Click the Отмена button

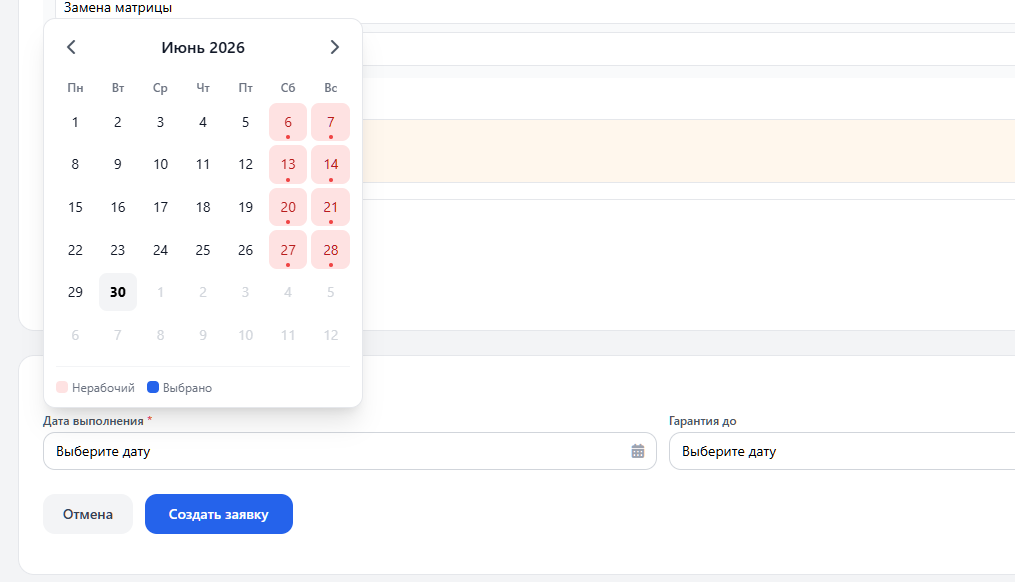(x=88, y=514)
